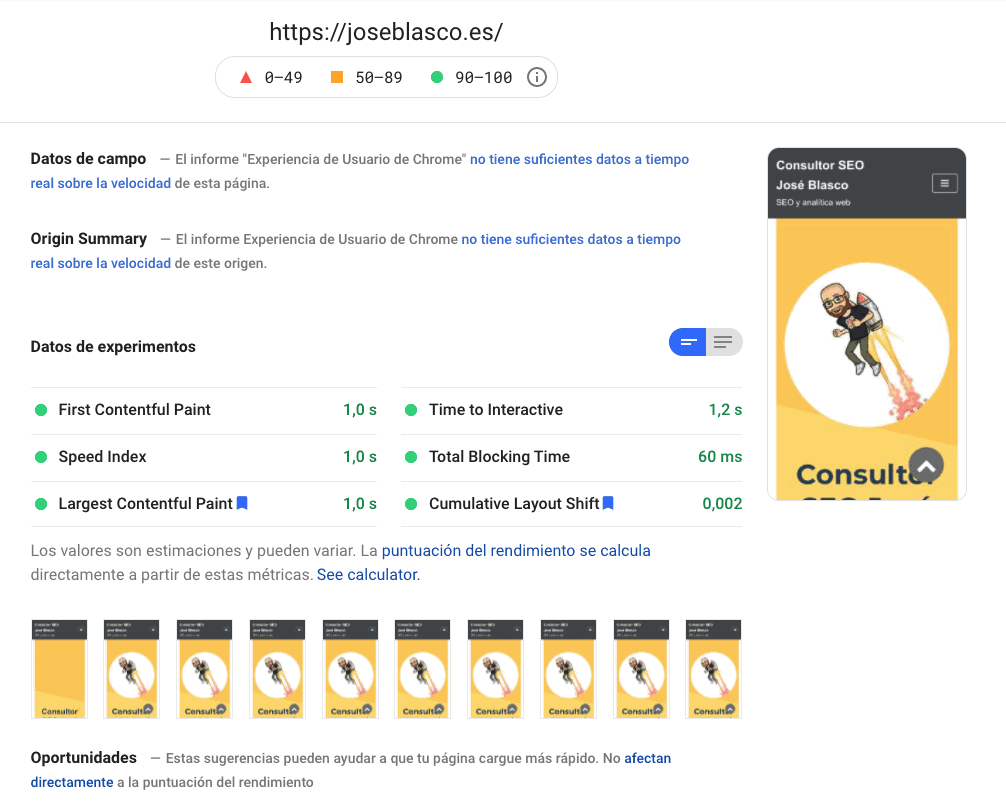Click the green circle 90–100 legend icon
This screenshot has height=806, width=1006.
click(x=436, y=77)
